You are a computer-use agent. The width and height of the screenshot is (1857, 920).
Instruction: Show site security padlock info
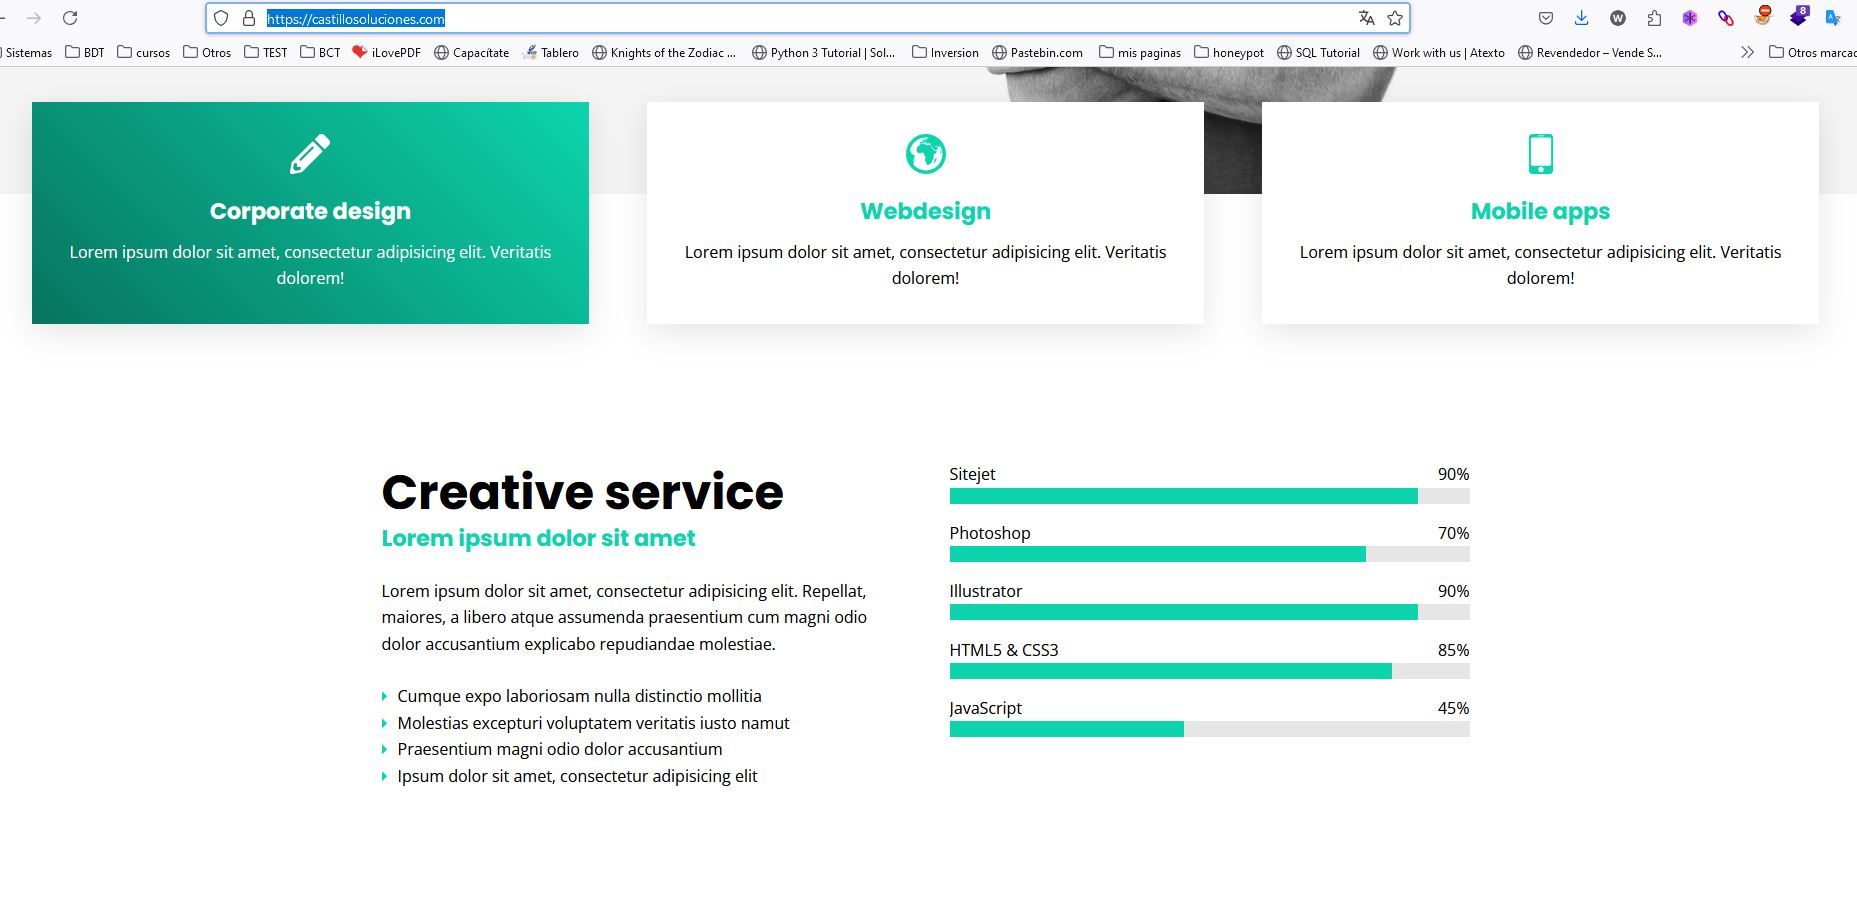249,18
